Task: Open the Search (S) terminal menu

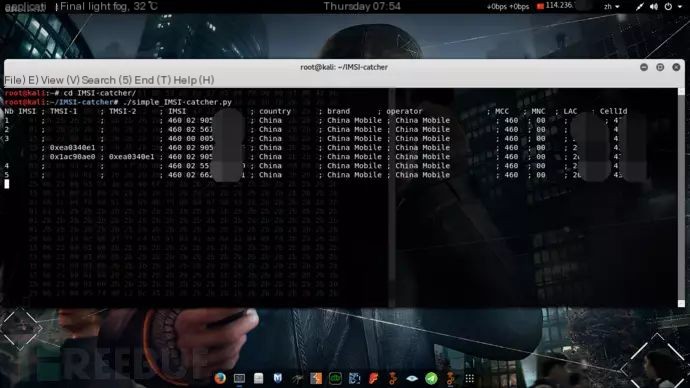Action: pos(107,80)
